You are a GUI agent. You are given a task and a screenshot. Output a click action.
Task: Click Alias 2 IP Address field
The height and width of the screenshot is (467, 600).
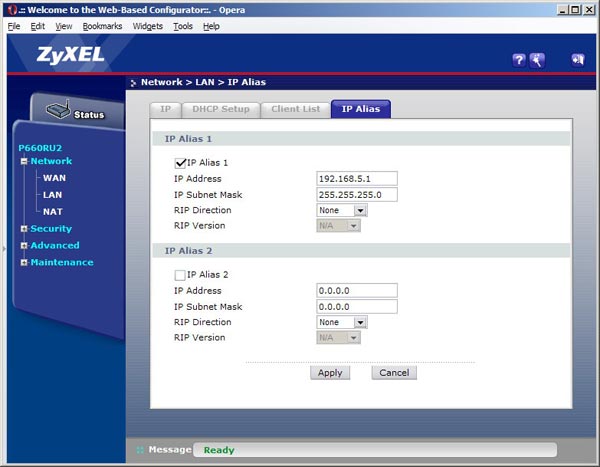357,291
